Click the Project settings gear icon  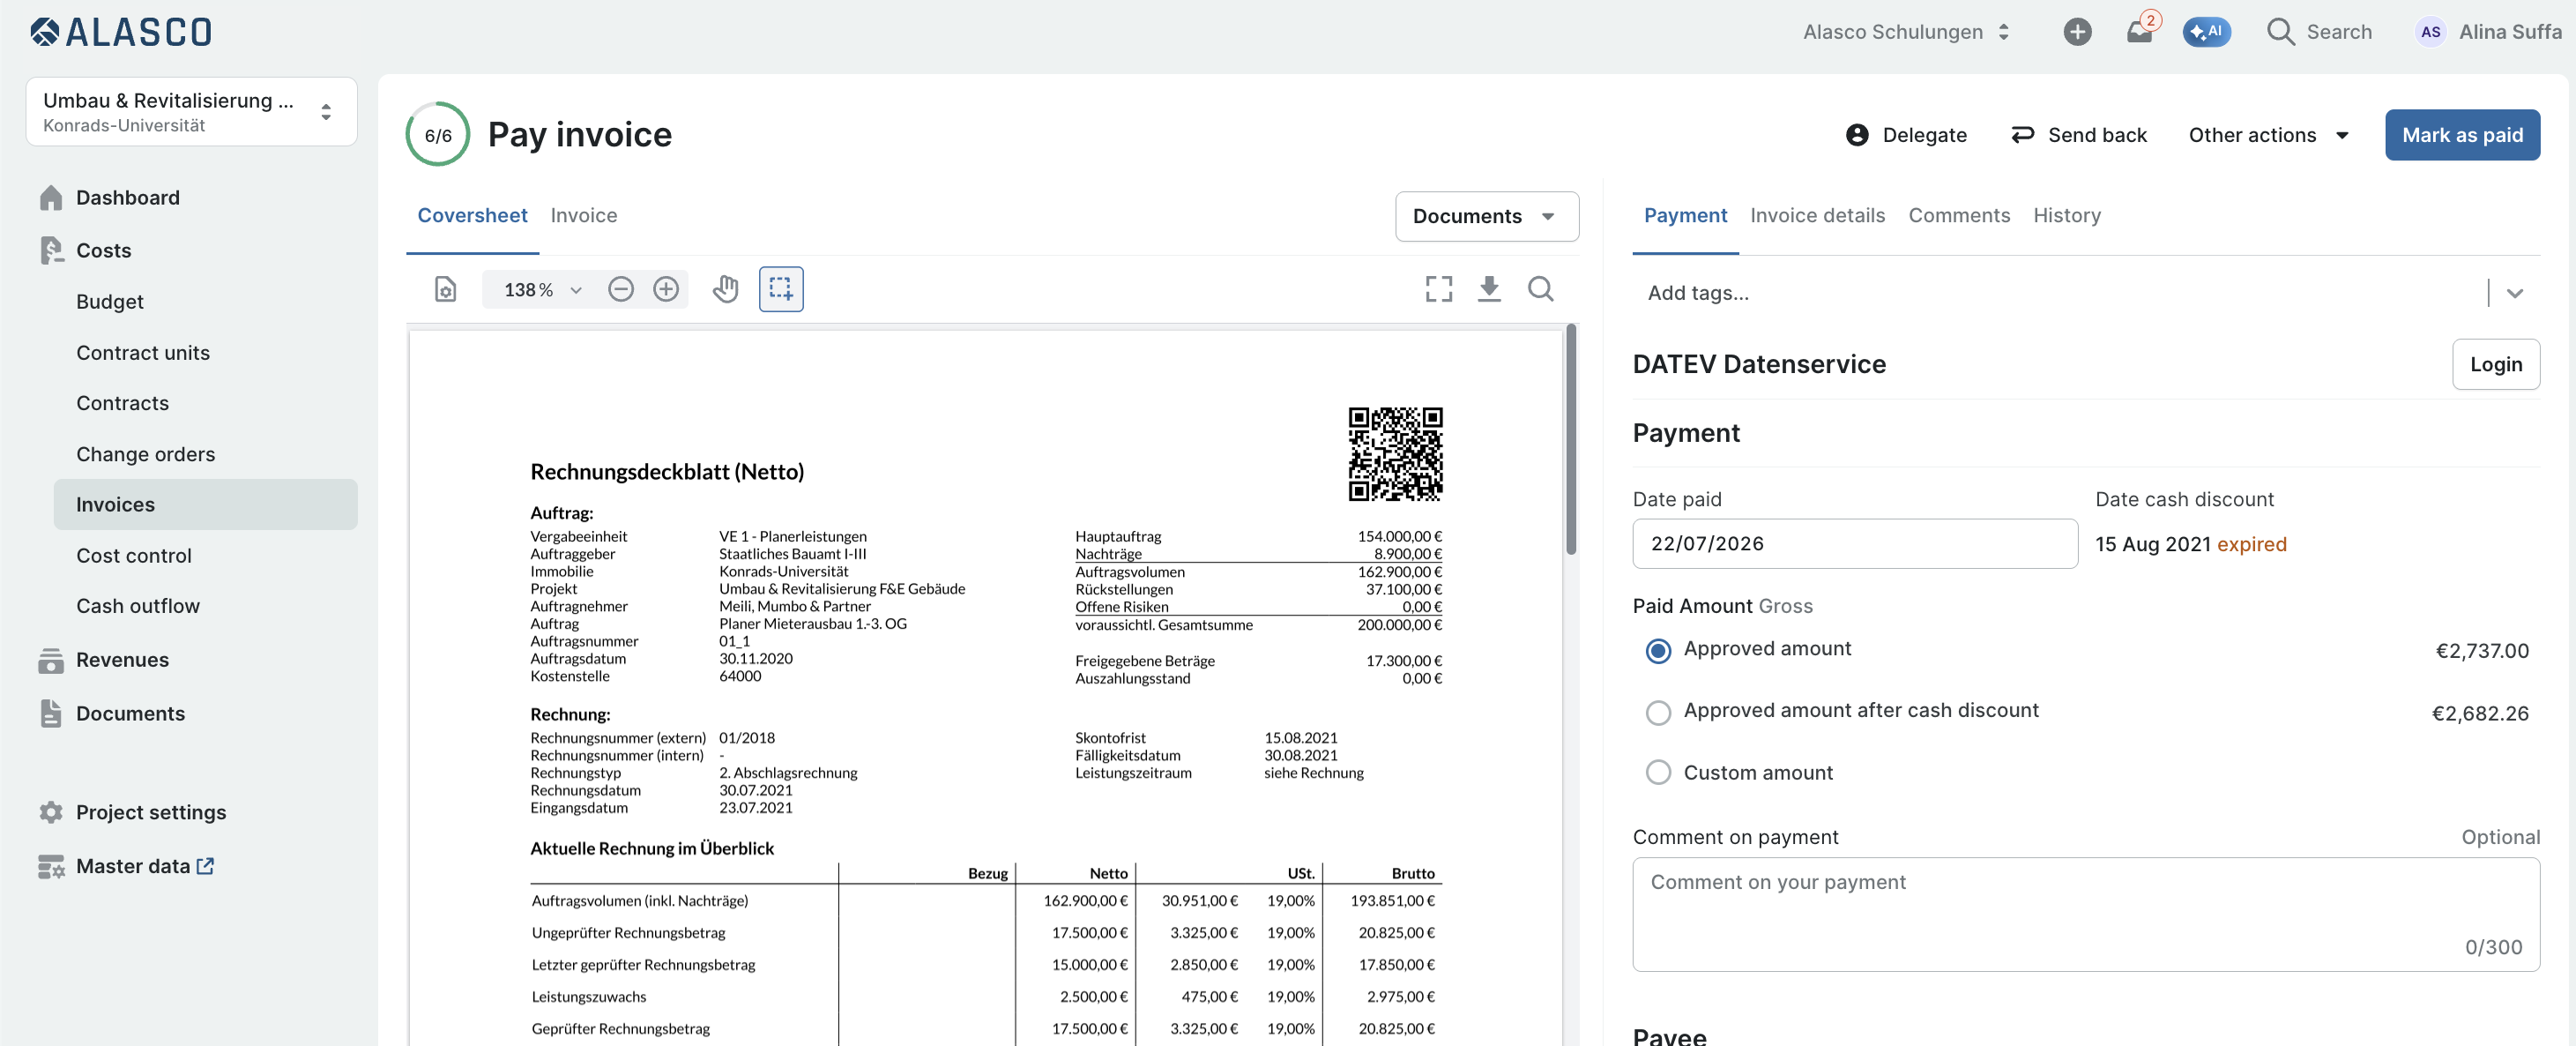[x=51, y=812]
